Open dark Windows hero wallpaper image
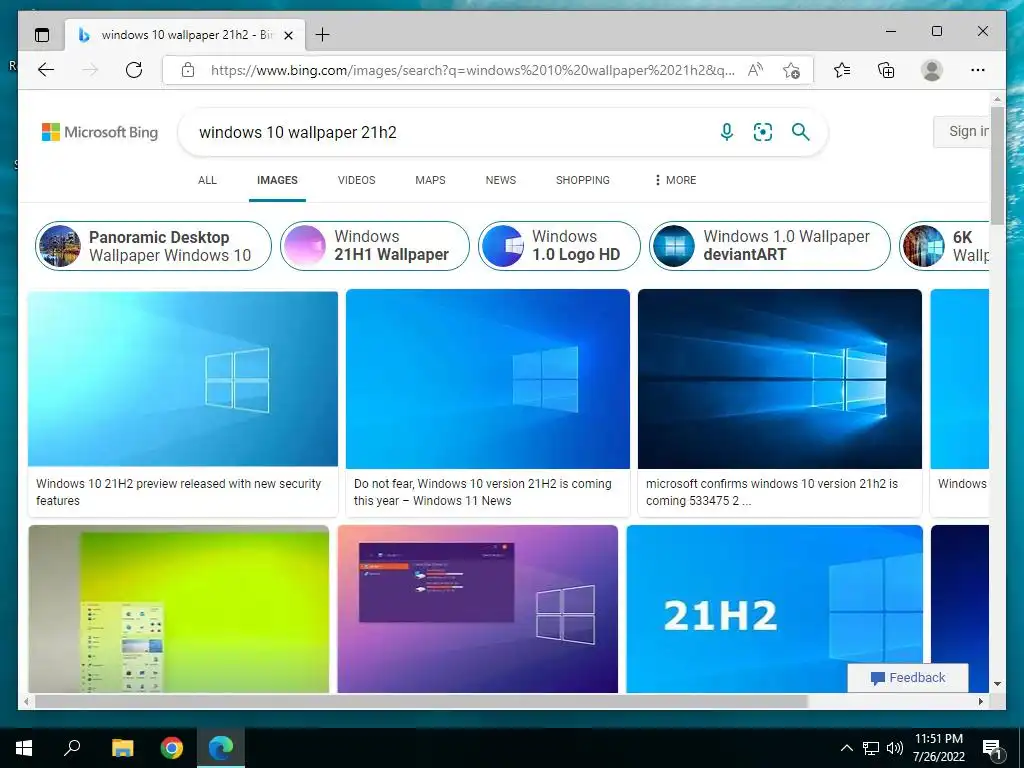Viewport: 1024px width, 768px height. coord(780,379)
